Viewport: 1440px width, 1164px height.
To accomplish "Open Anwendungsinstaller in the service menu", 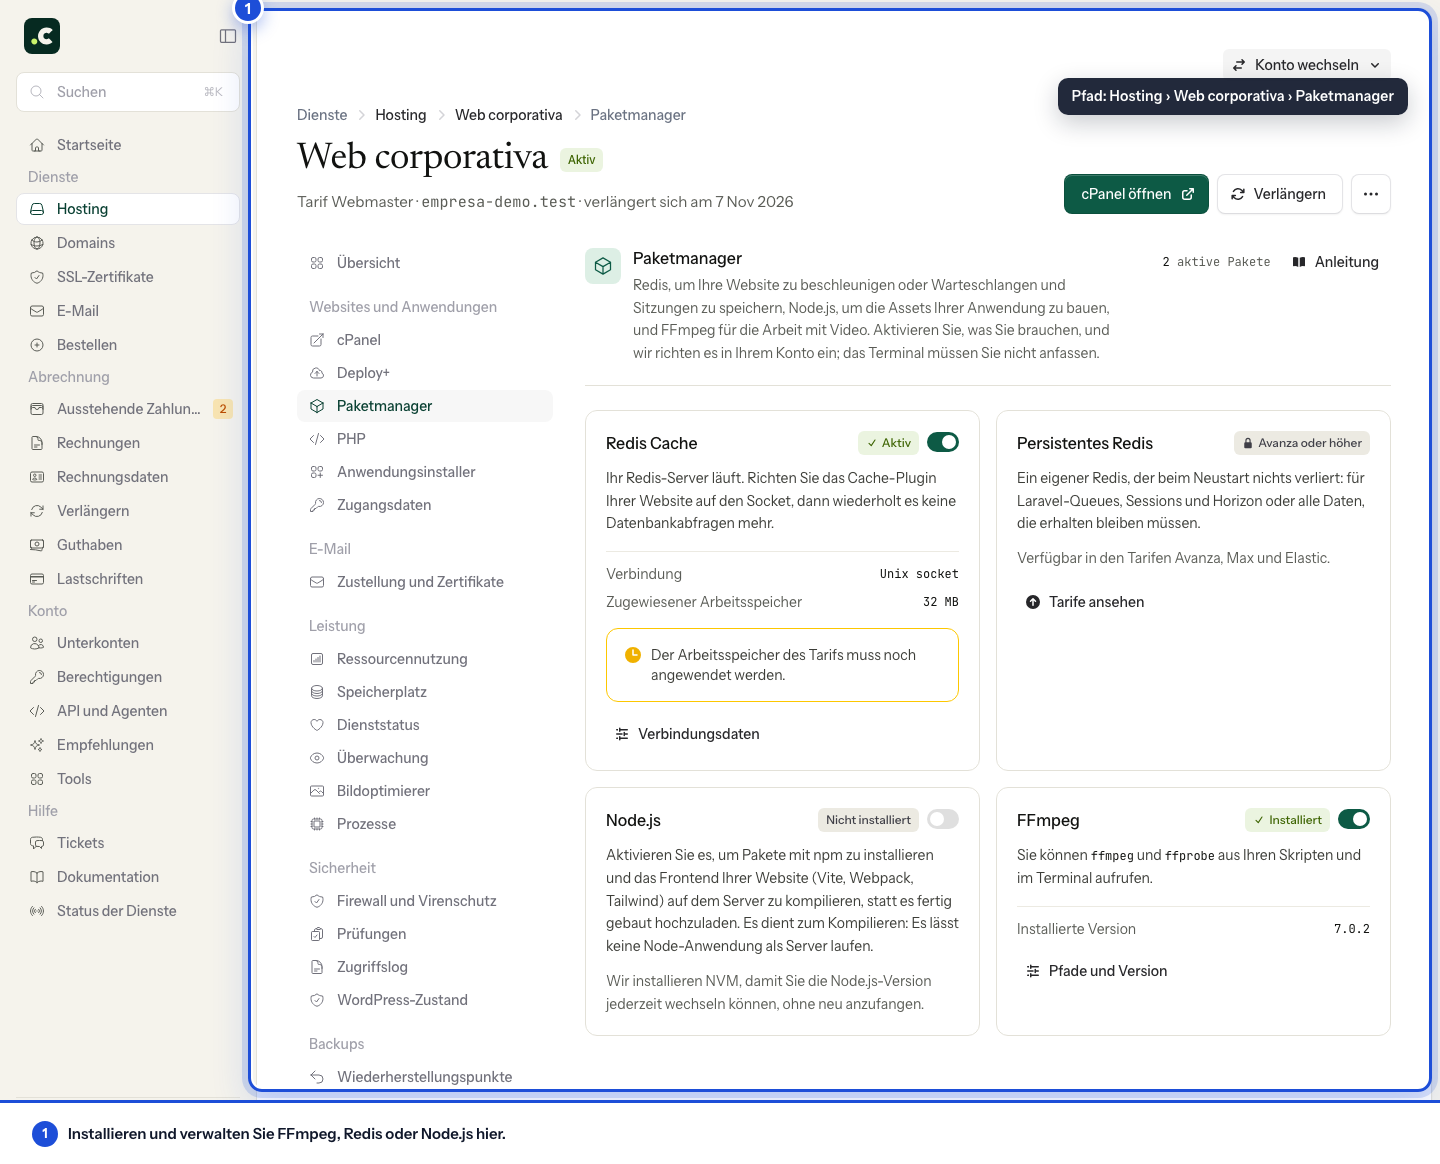I will coord(425,472).
